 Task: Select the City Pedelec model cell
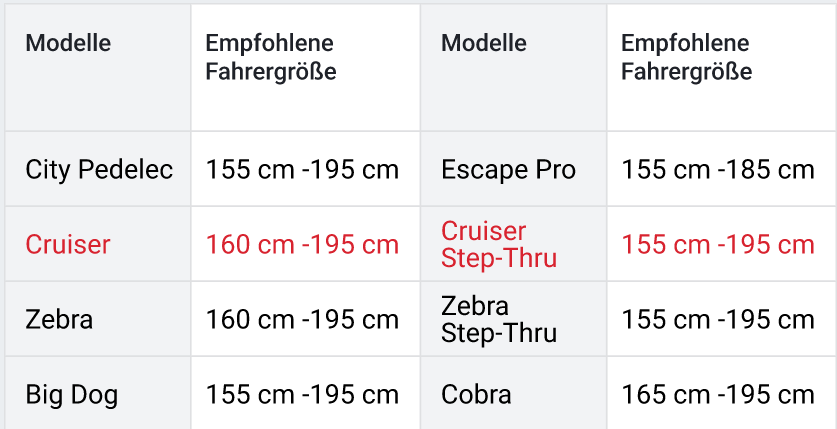point(99,169)
